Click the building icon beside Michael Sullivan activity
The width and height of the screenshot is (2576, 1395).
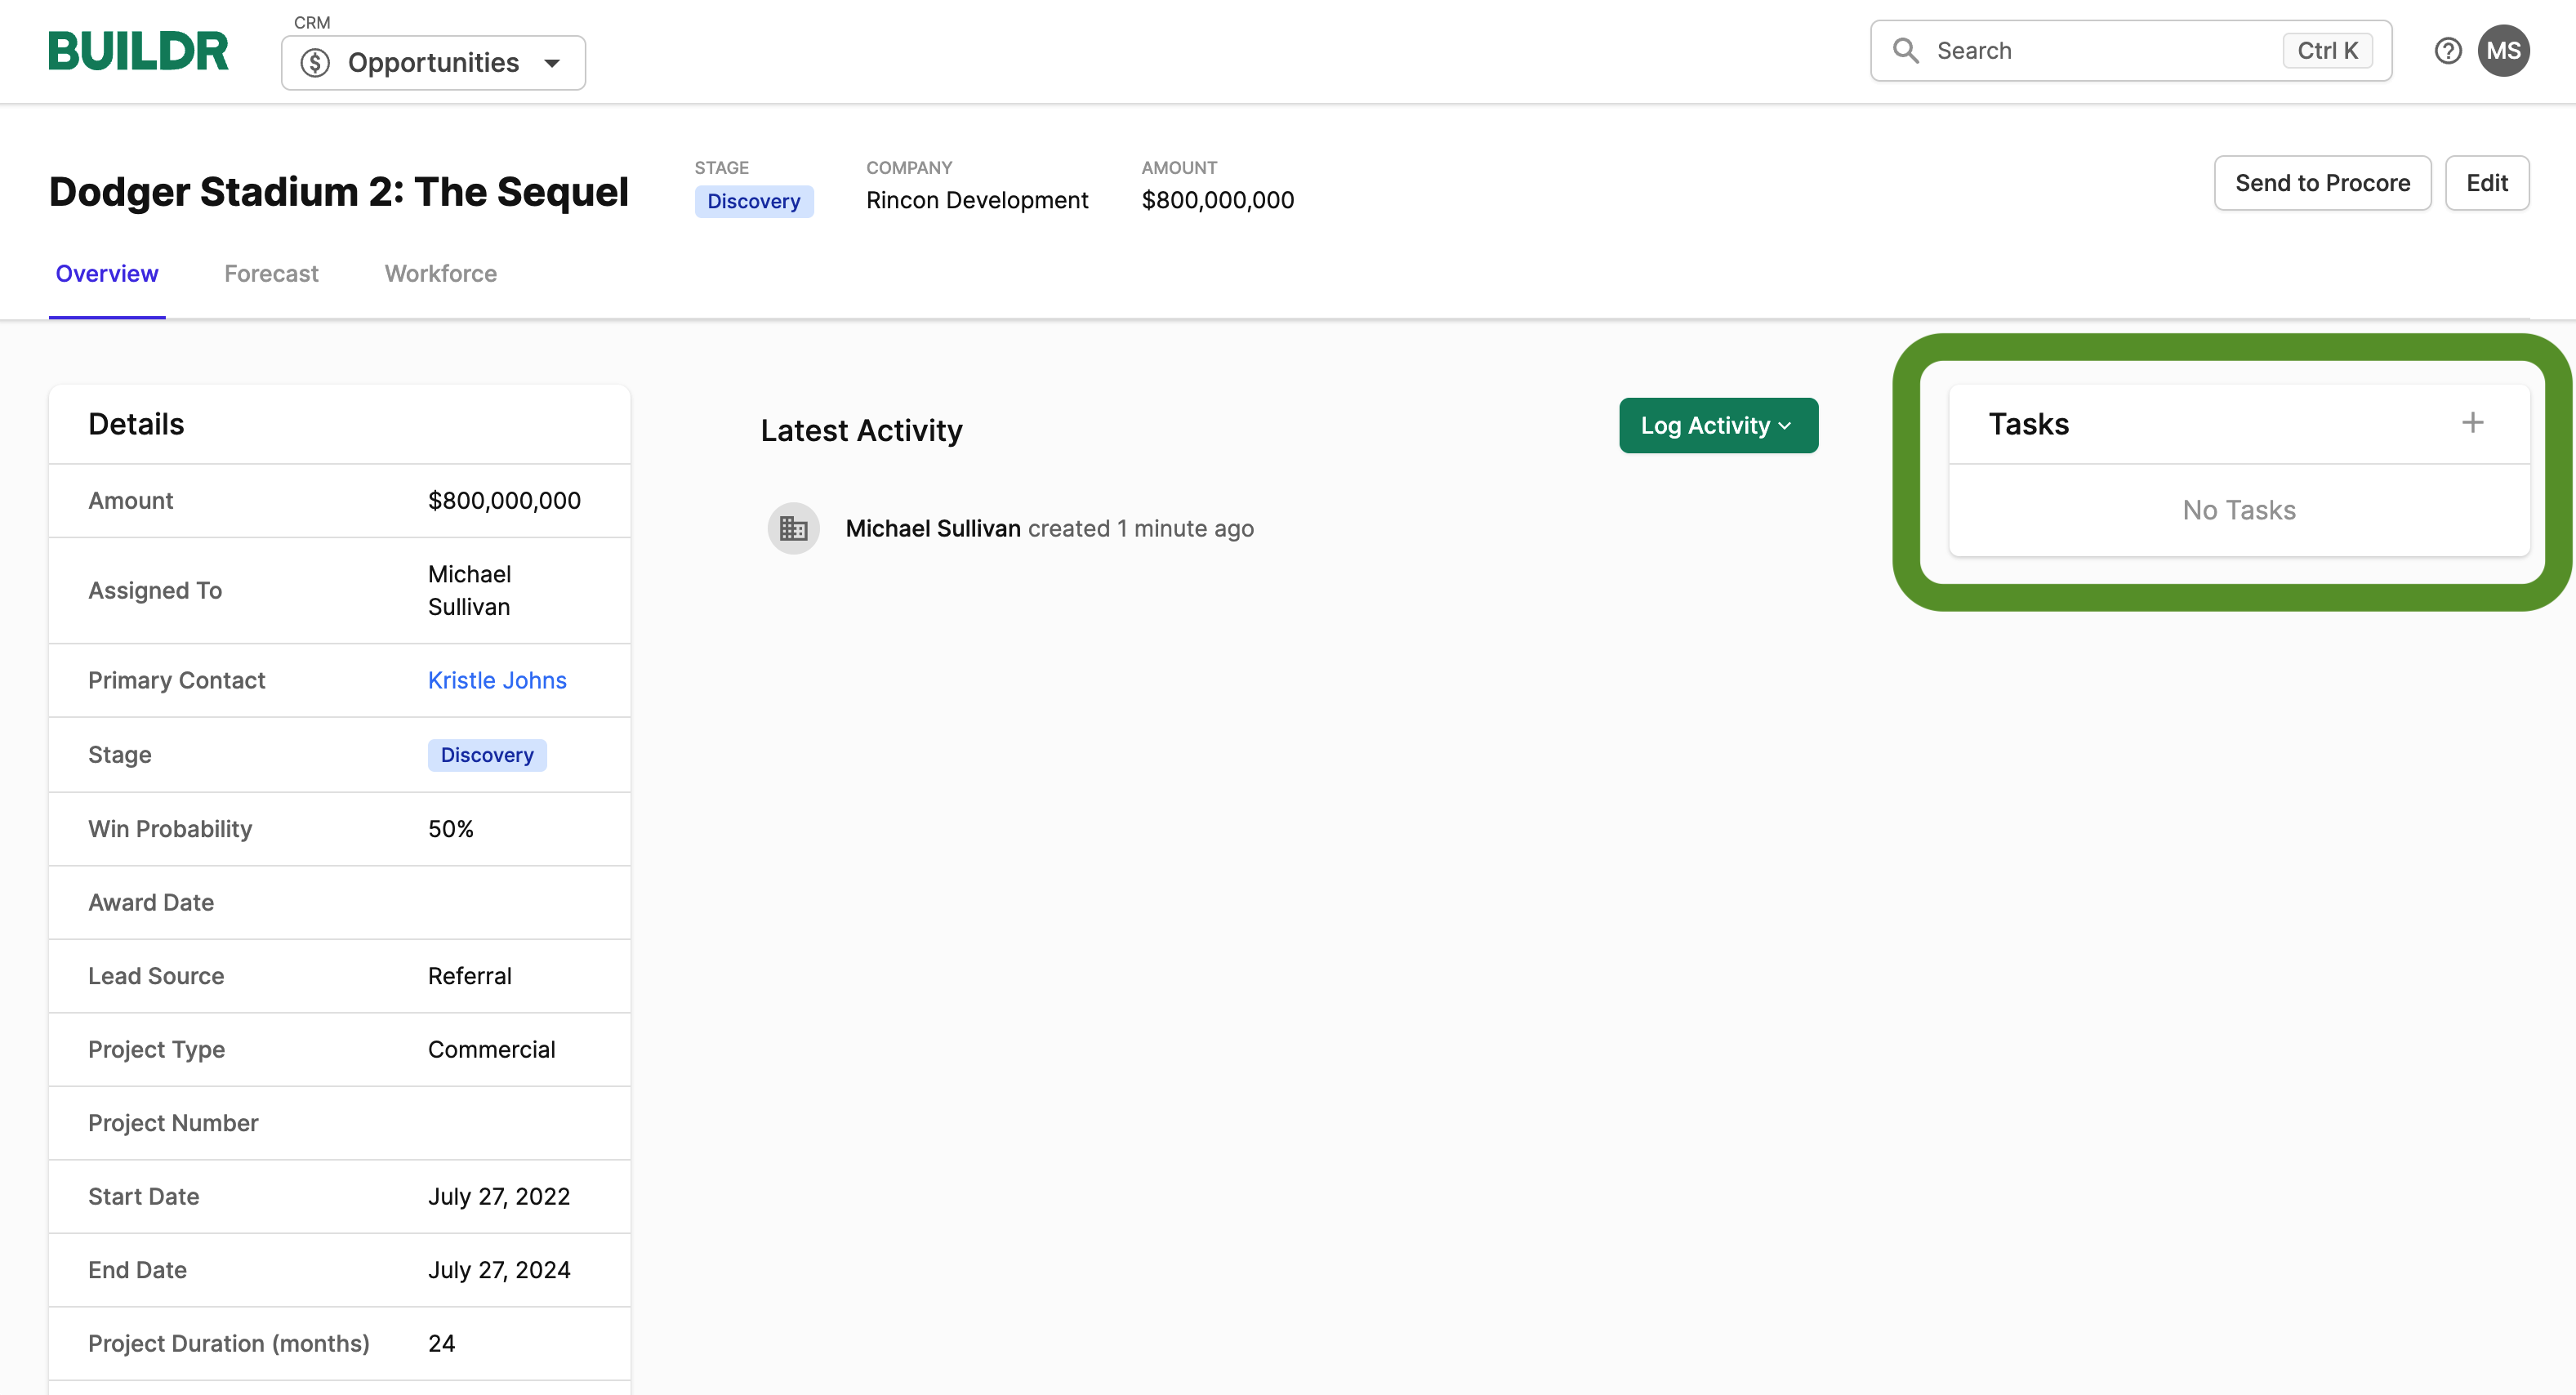click(793, 528)
